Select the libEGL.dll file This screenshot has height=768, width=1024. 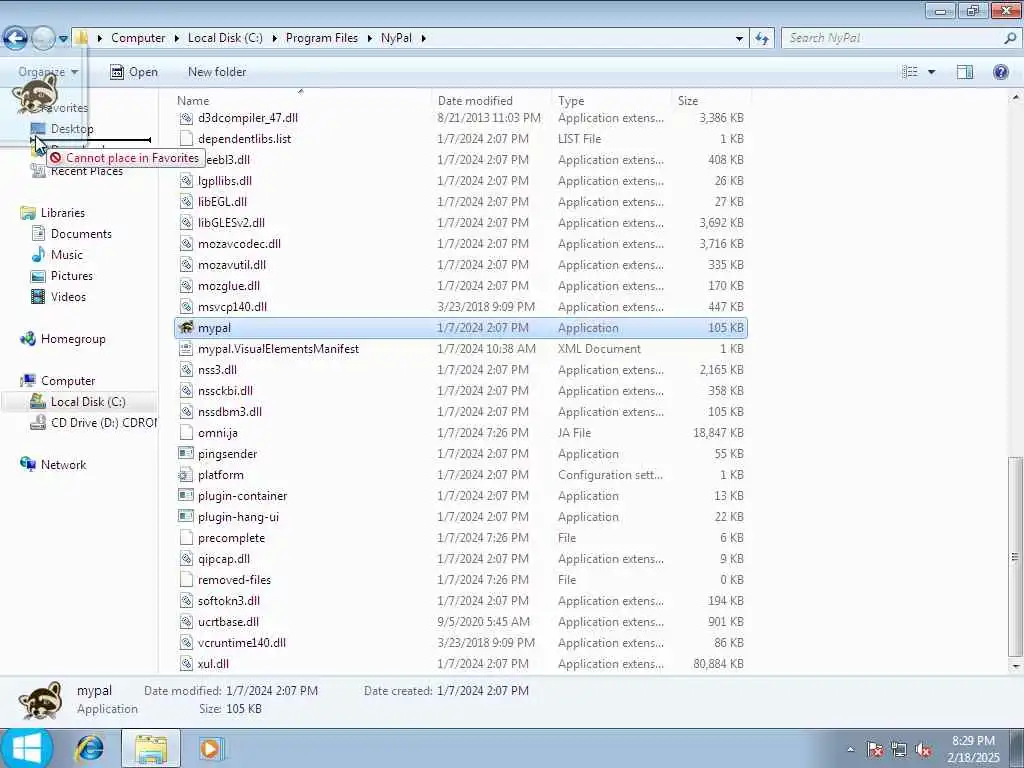pos(222,202)
